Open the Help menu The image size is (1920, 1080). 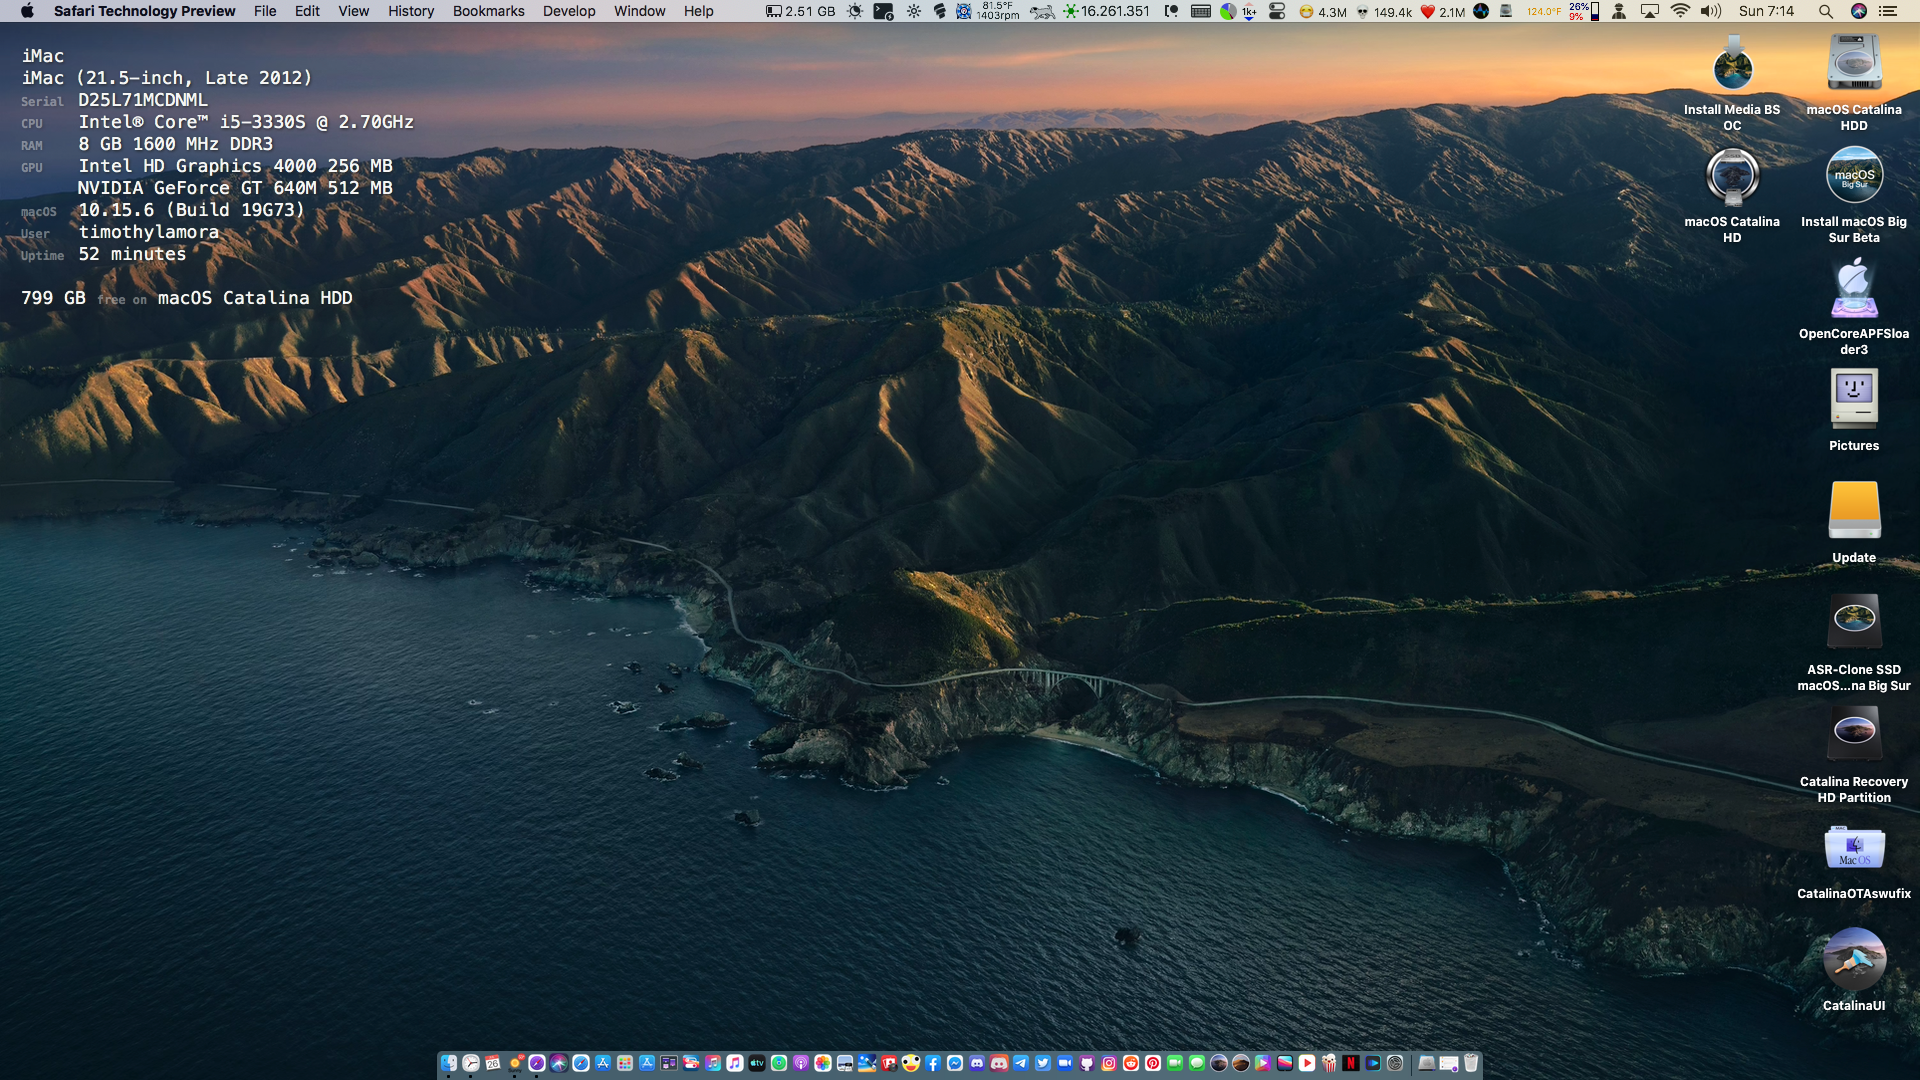point(698,11)
